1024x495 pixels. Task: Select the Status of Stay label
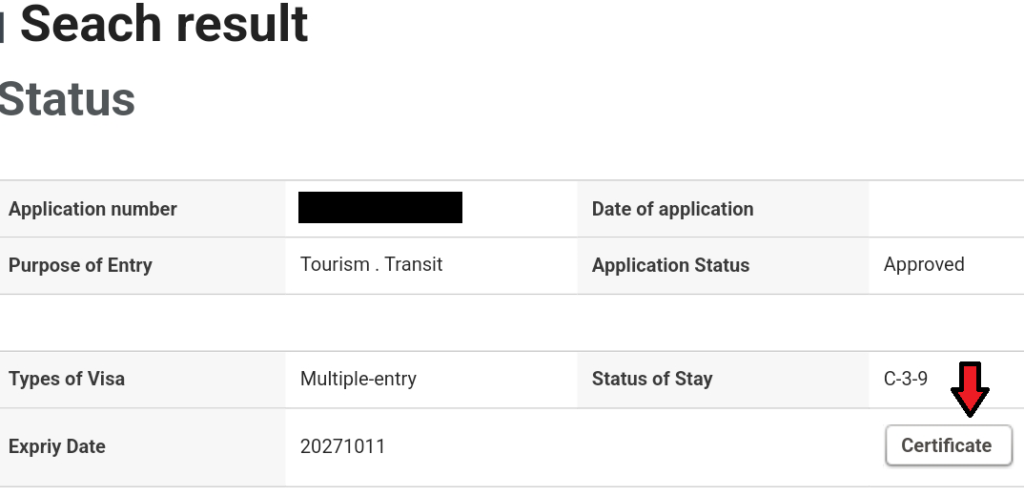coord(652,379)
